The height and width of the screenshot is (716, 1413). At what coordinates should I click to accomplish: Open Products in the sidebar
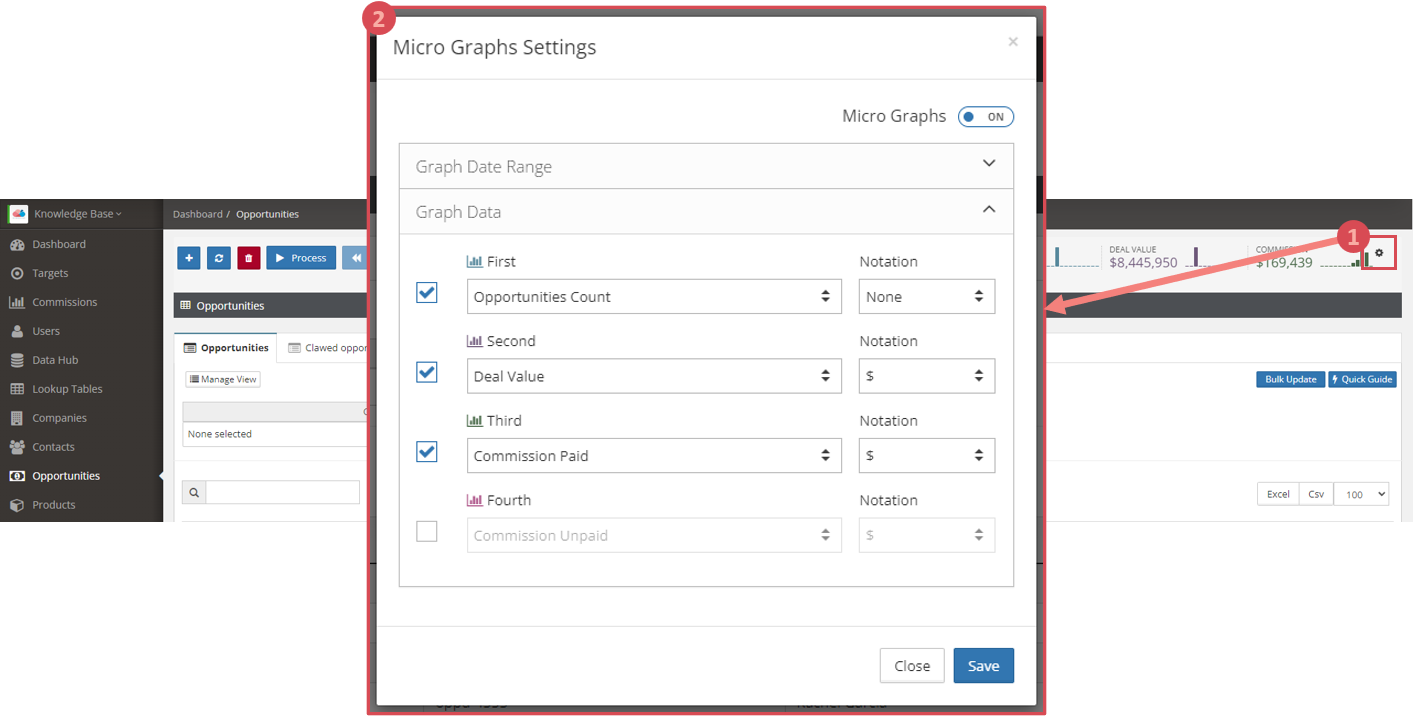(x=53, y=505)
